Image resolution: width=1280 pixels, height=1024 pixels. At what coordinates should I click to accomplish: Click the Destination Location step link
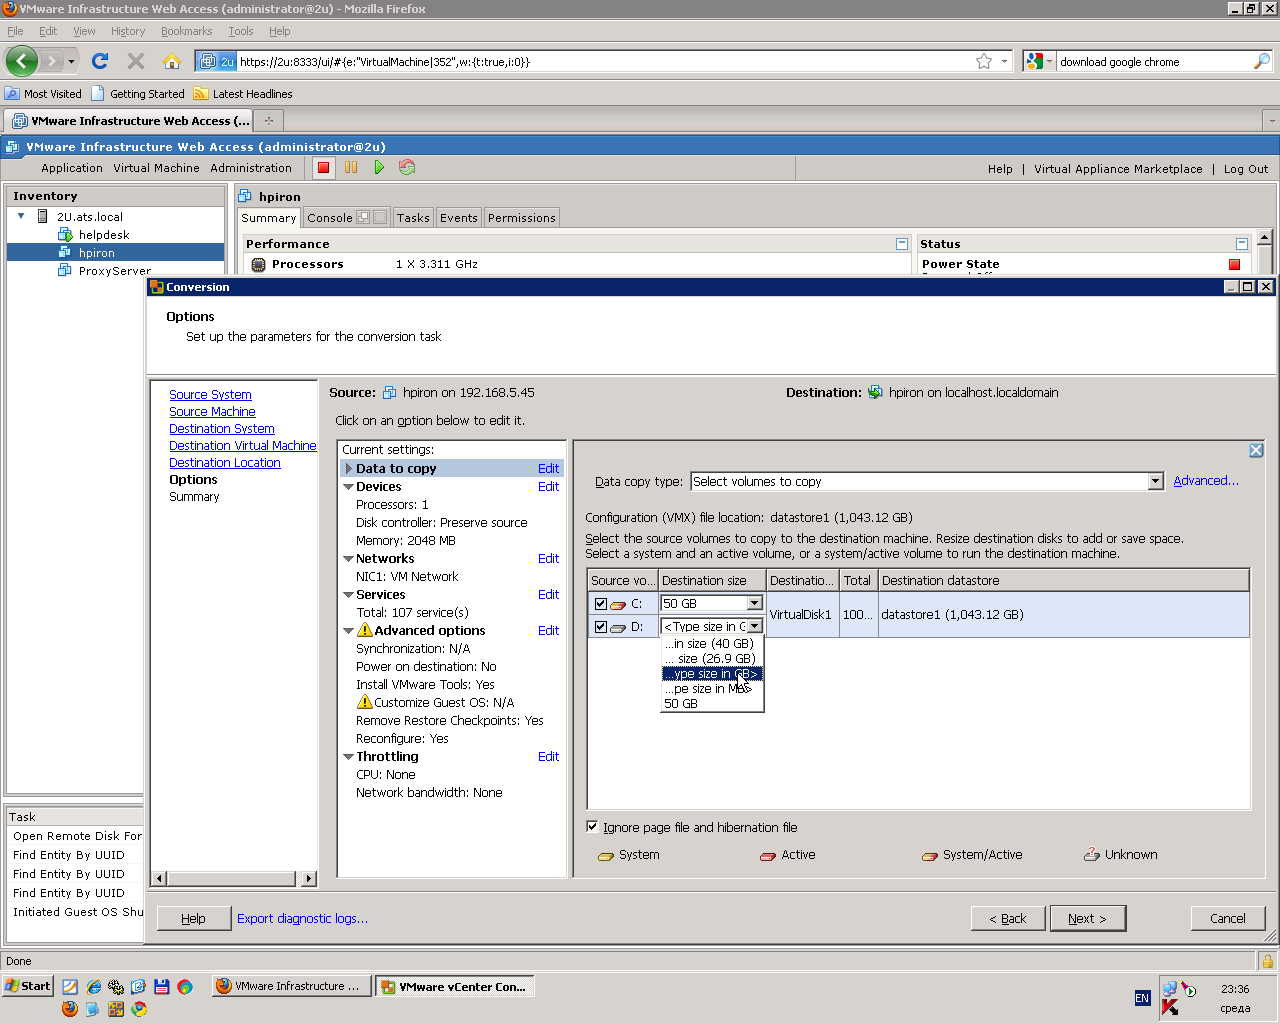[225, 463]
